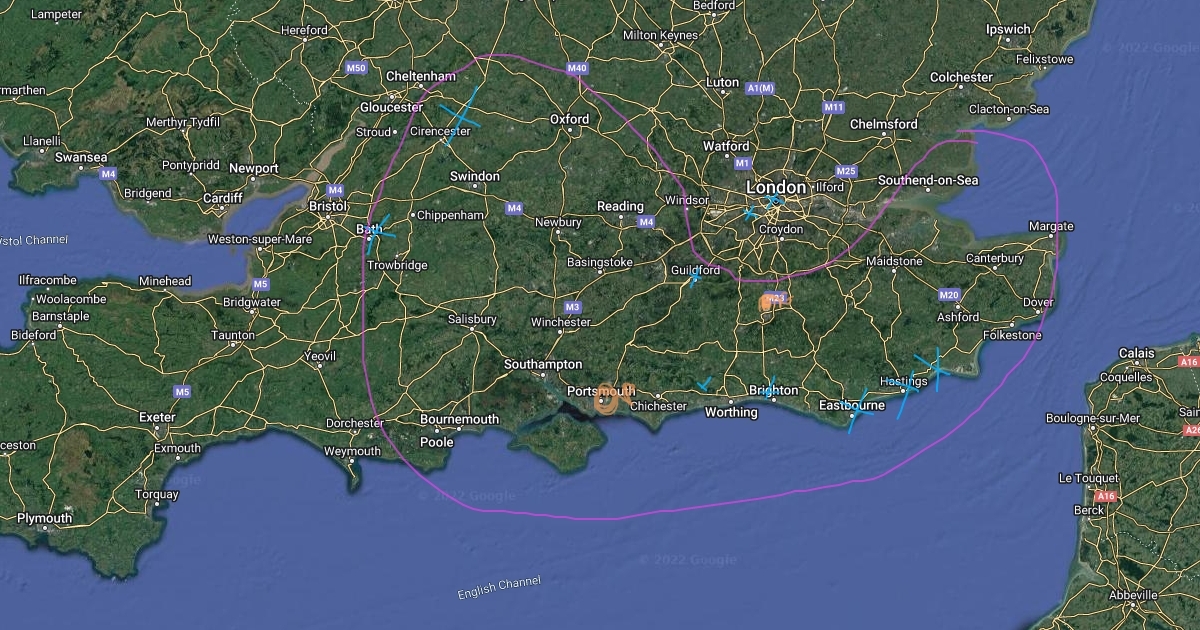
Task: Click the M20 shield near Ashford
Action: 949,295
